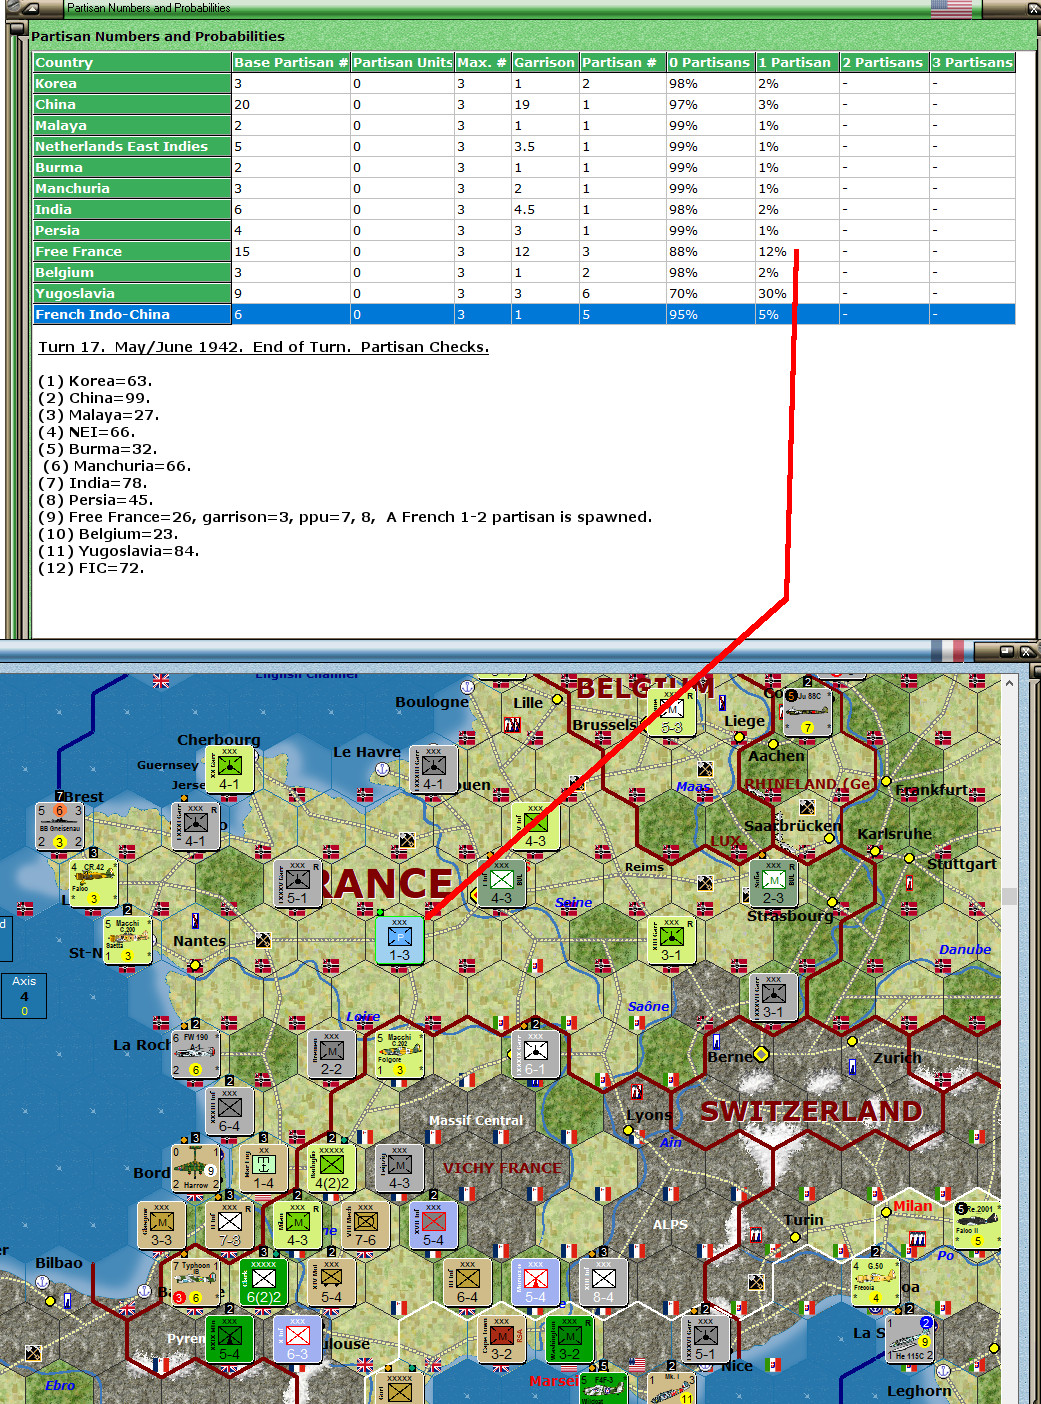Select the Free France row
1041x1404 pixels.
click(x=524, y=251)
